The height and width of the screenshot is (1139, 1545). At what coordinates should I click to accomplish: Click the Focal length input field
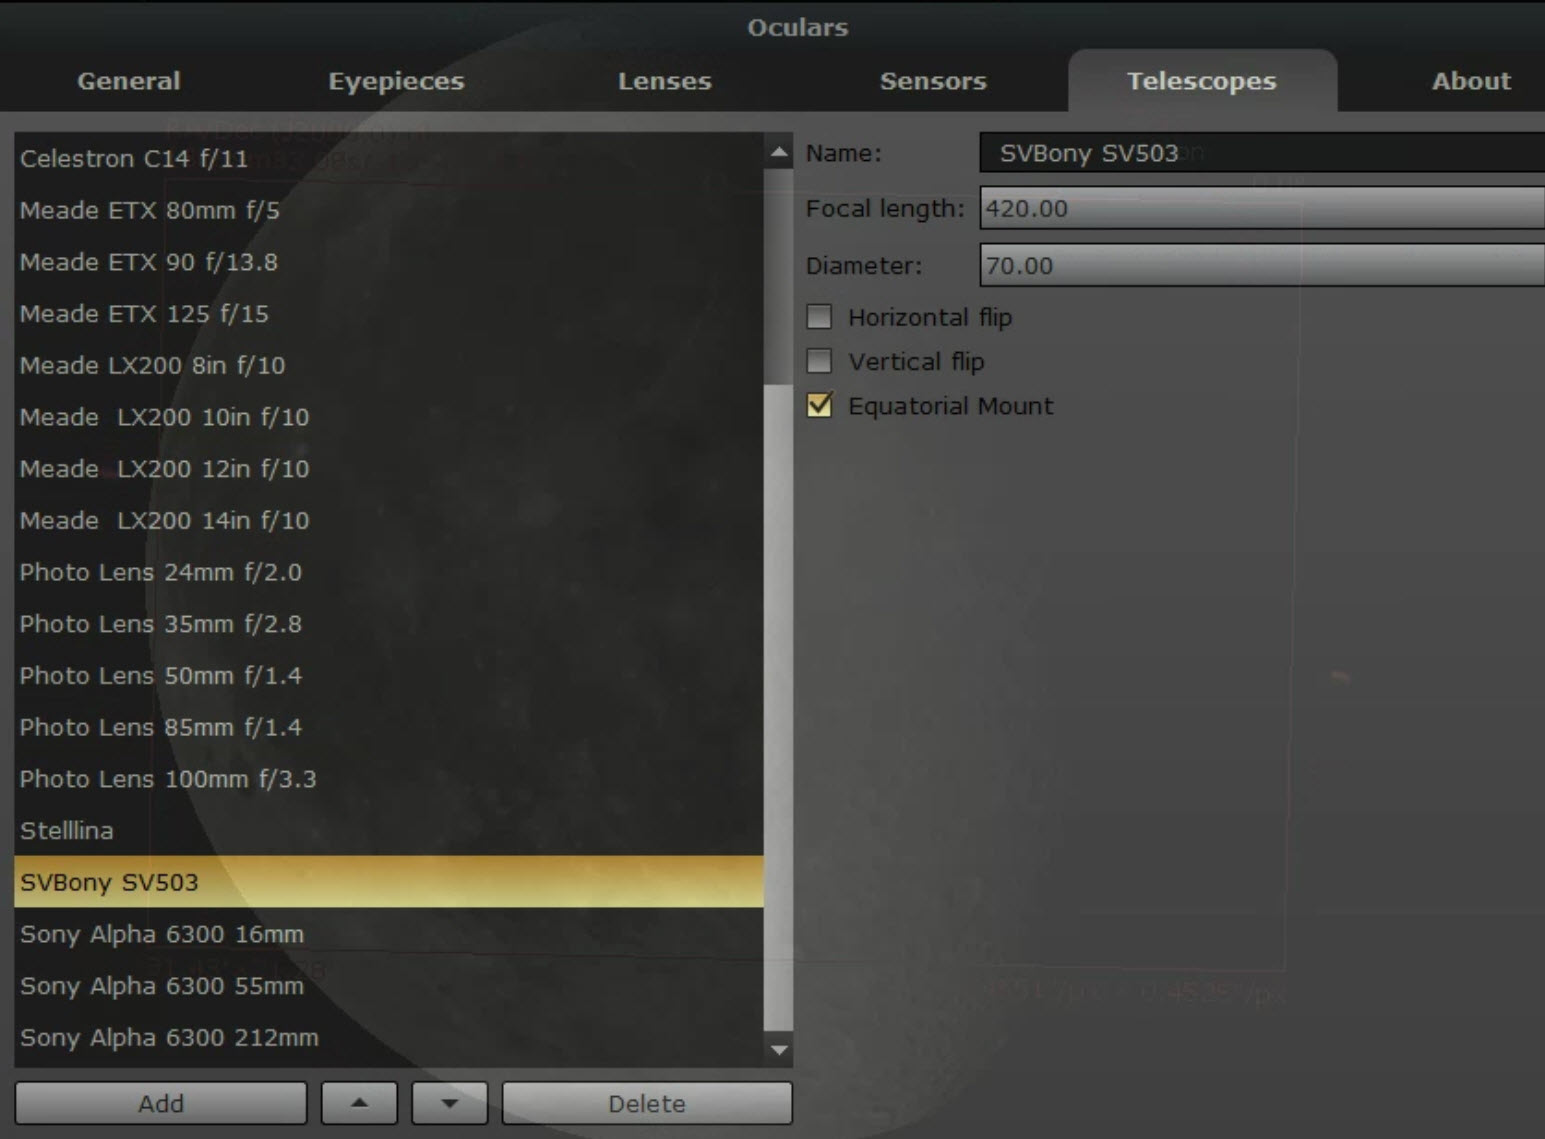click(1260, 209)
